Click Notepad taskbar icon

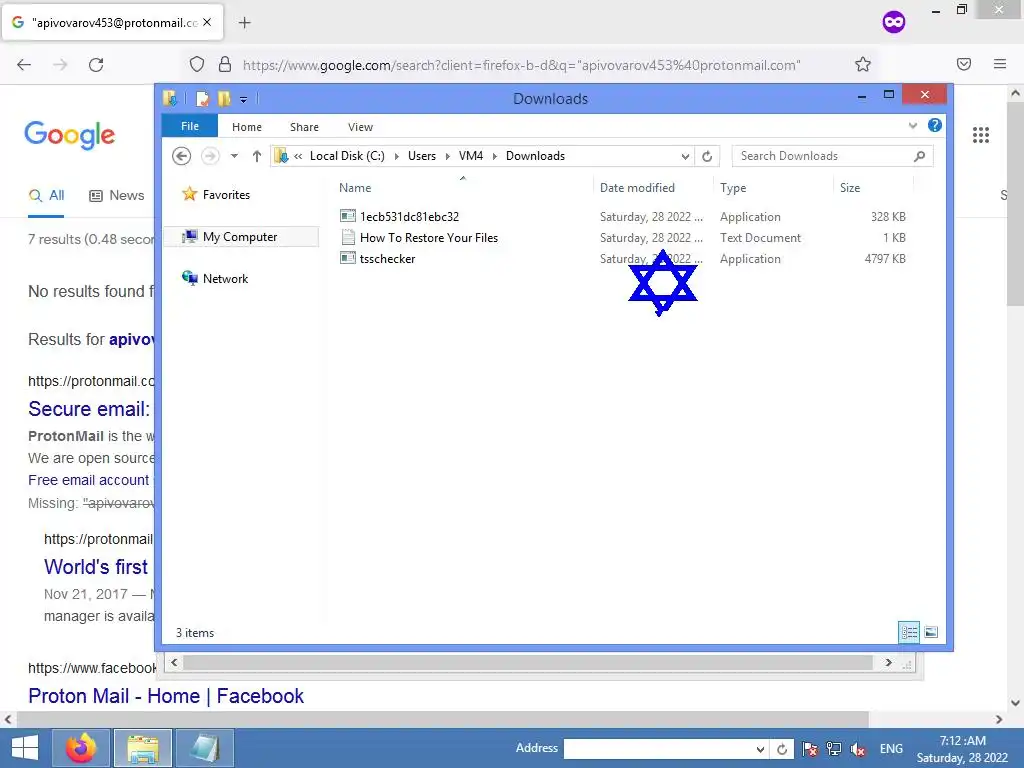pyautogui.click(x=204, y=748)
